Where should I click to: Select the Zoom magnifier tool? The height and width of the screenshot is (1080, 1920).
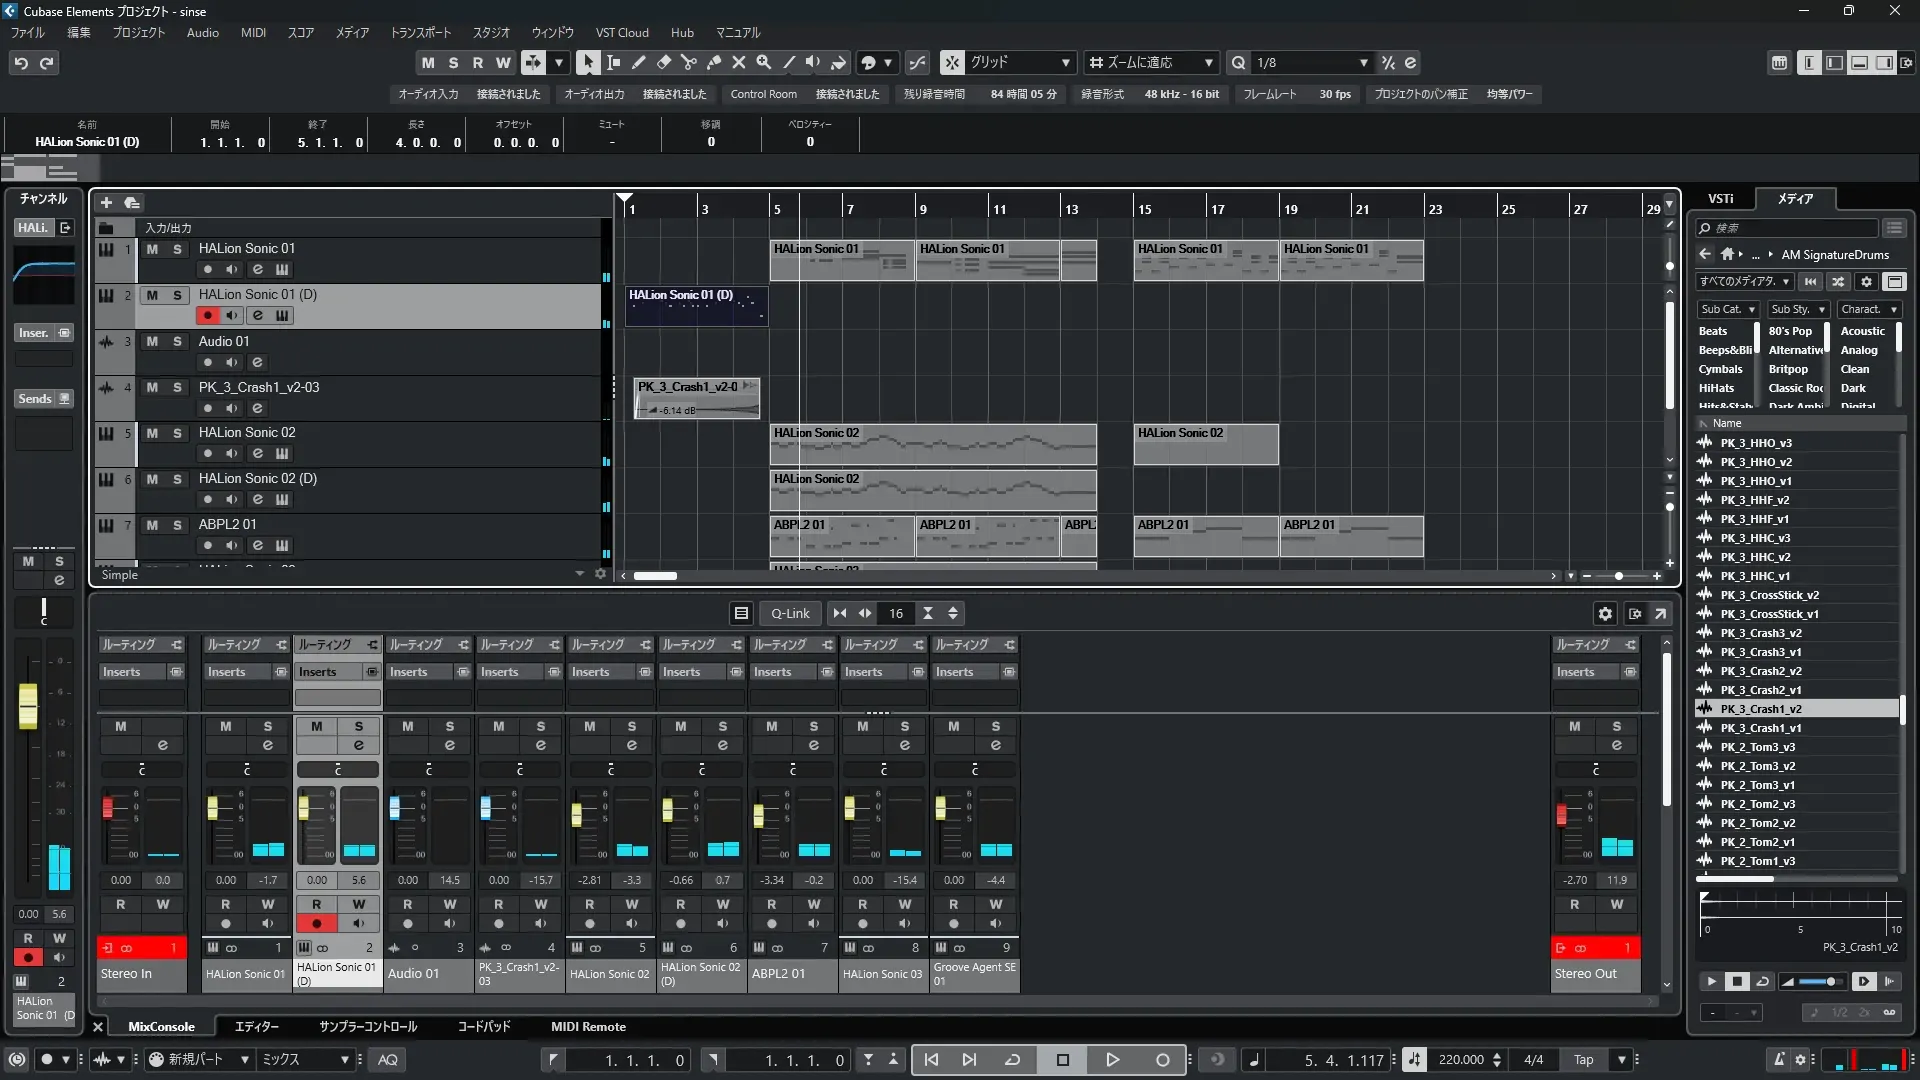(x=763, y=62)
